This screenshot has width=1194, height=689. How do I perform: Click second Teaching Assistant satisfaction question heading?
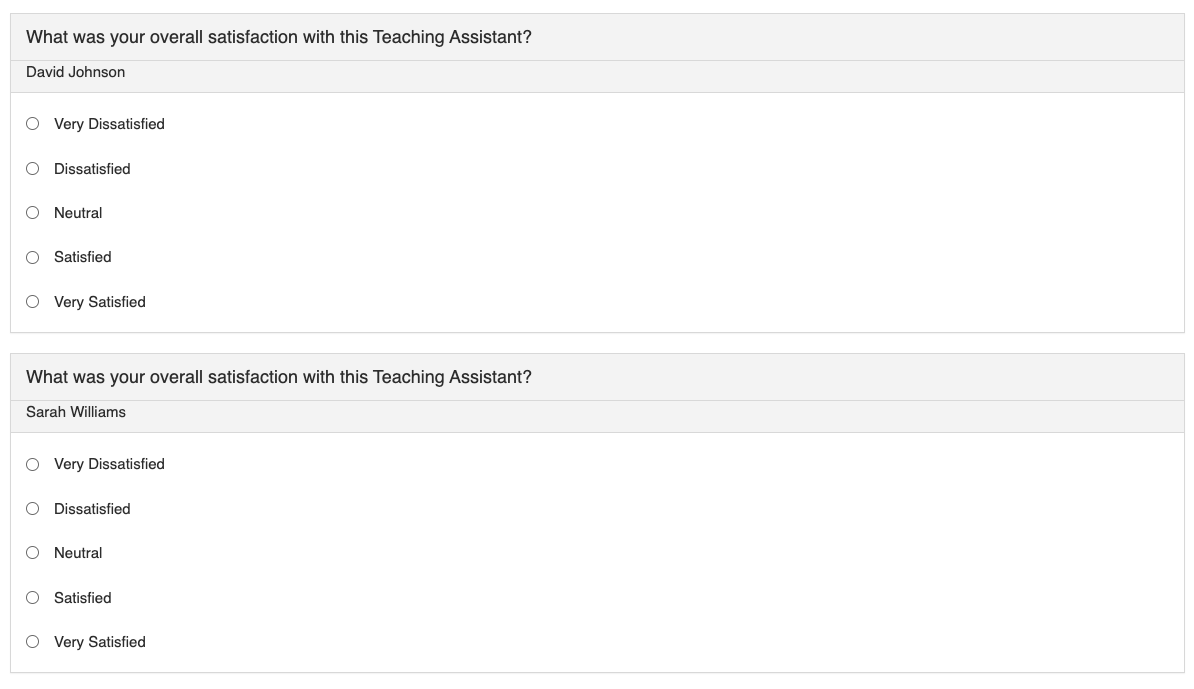tap(279, 378)
